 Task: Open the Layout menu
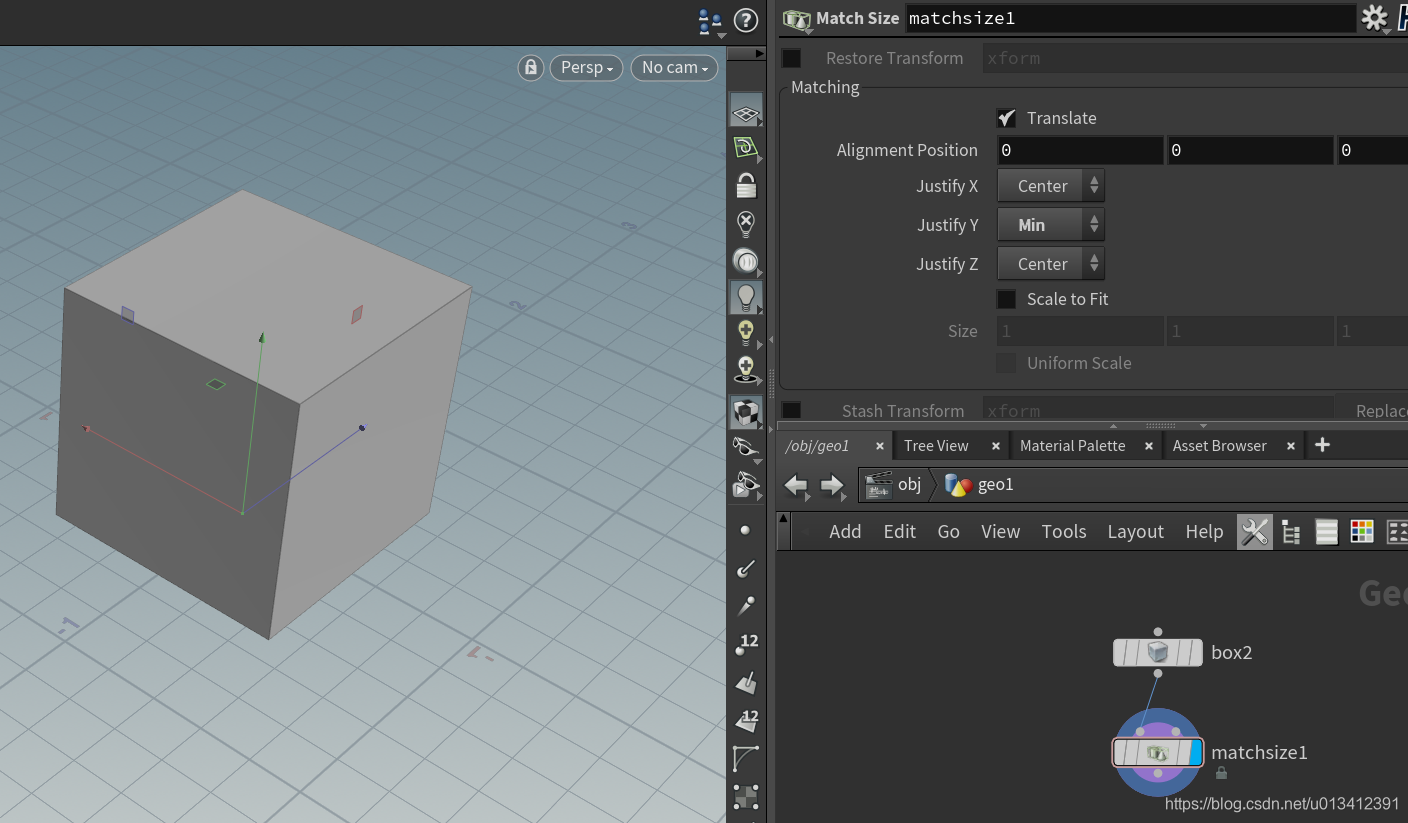pos(1135,532)
